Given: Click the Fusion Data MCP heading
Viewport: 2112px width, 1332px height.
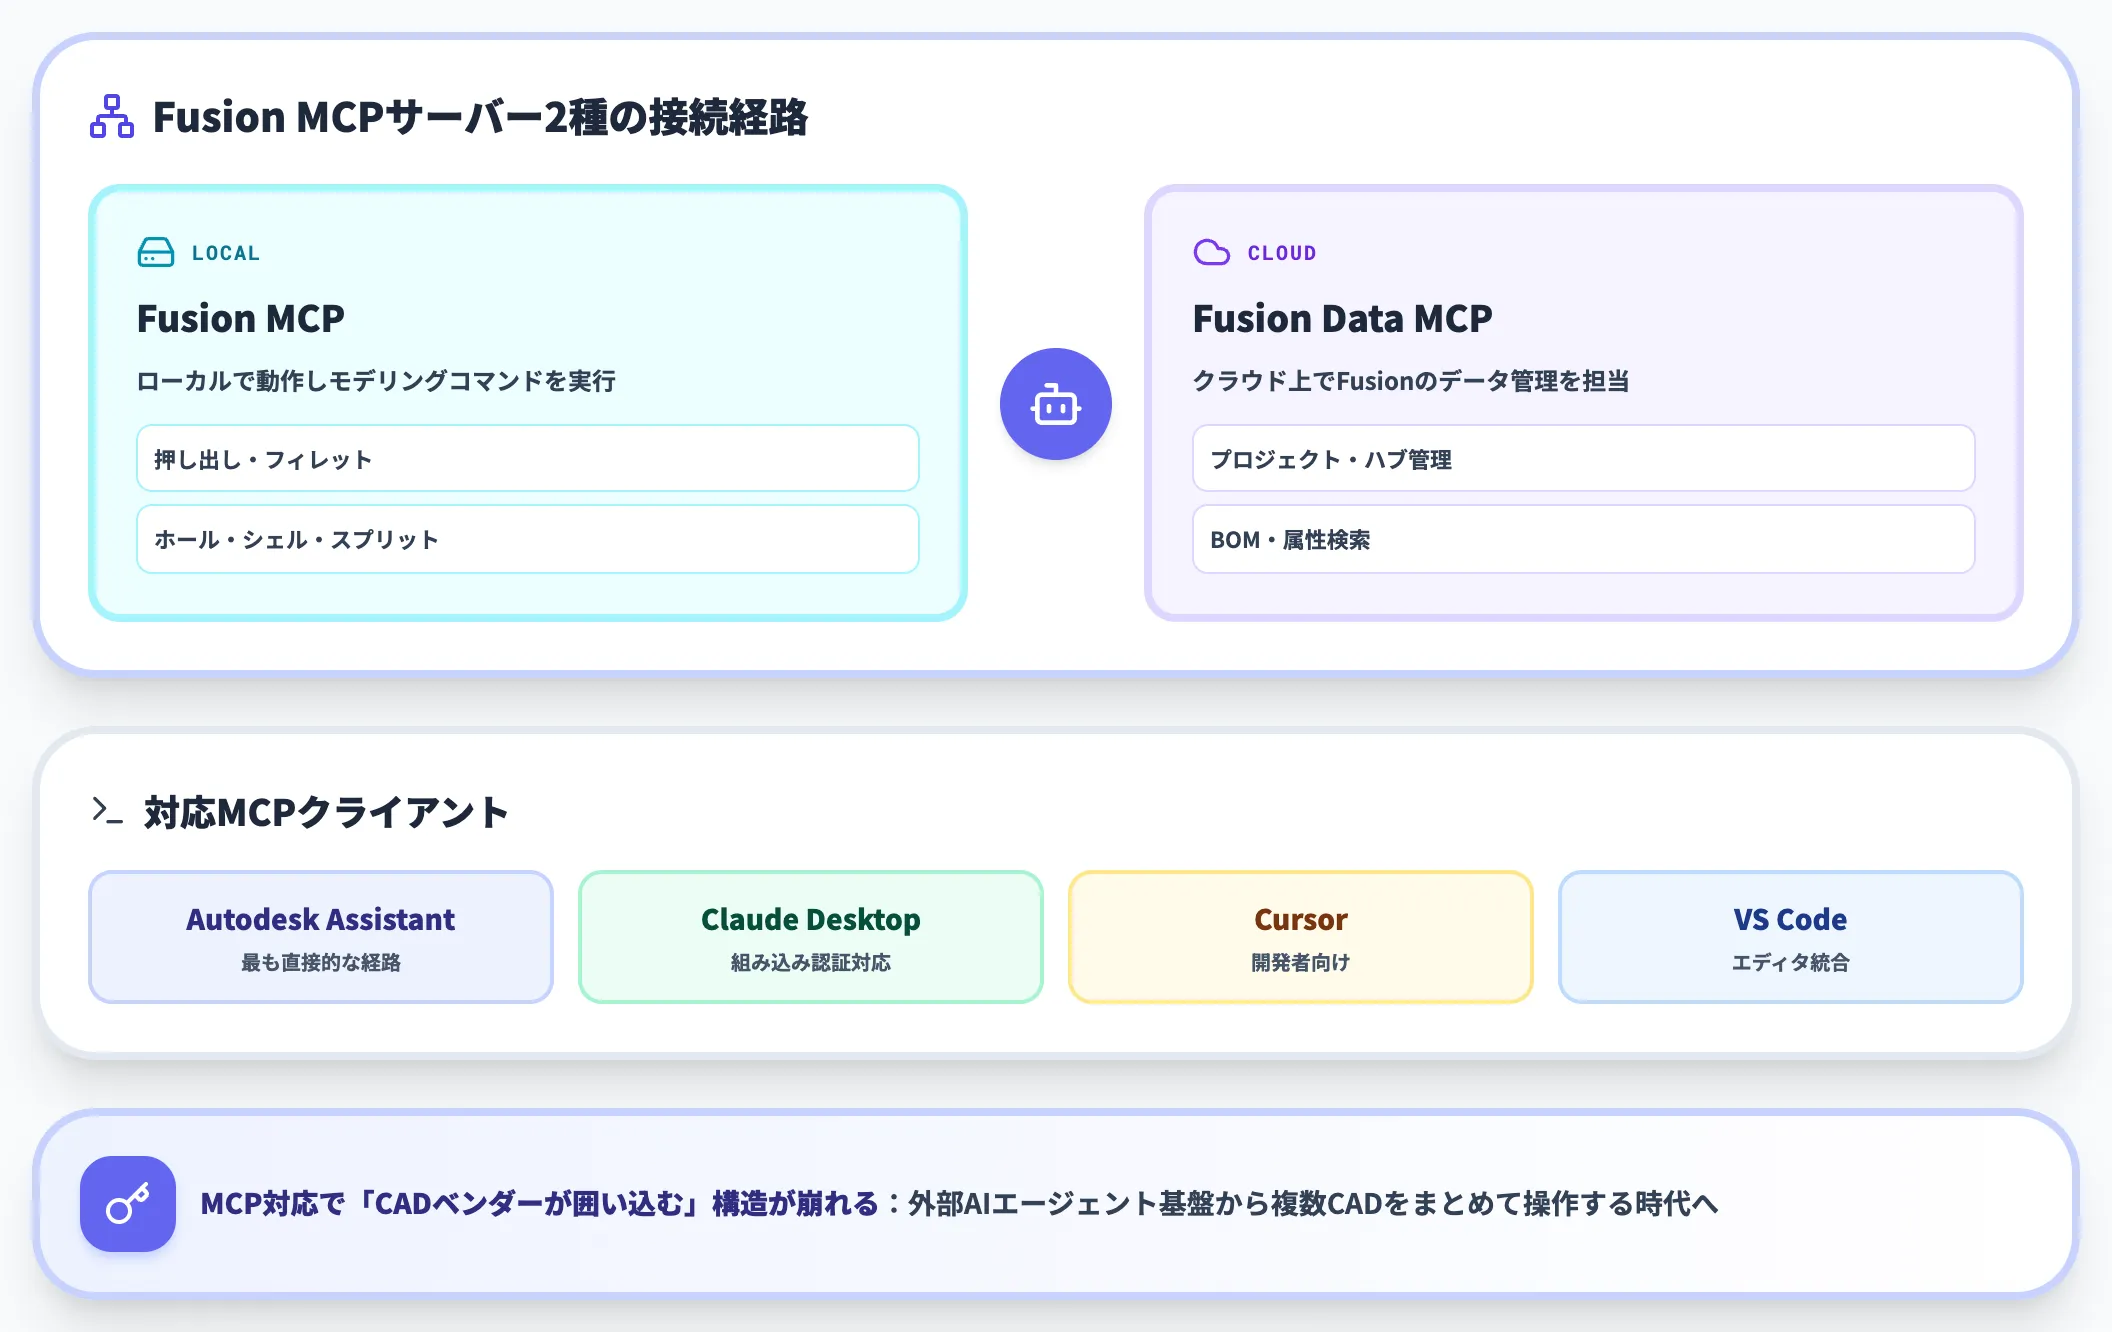Looking at the screenshot, I should 1342,318.
